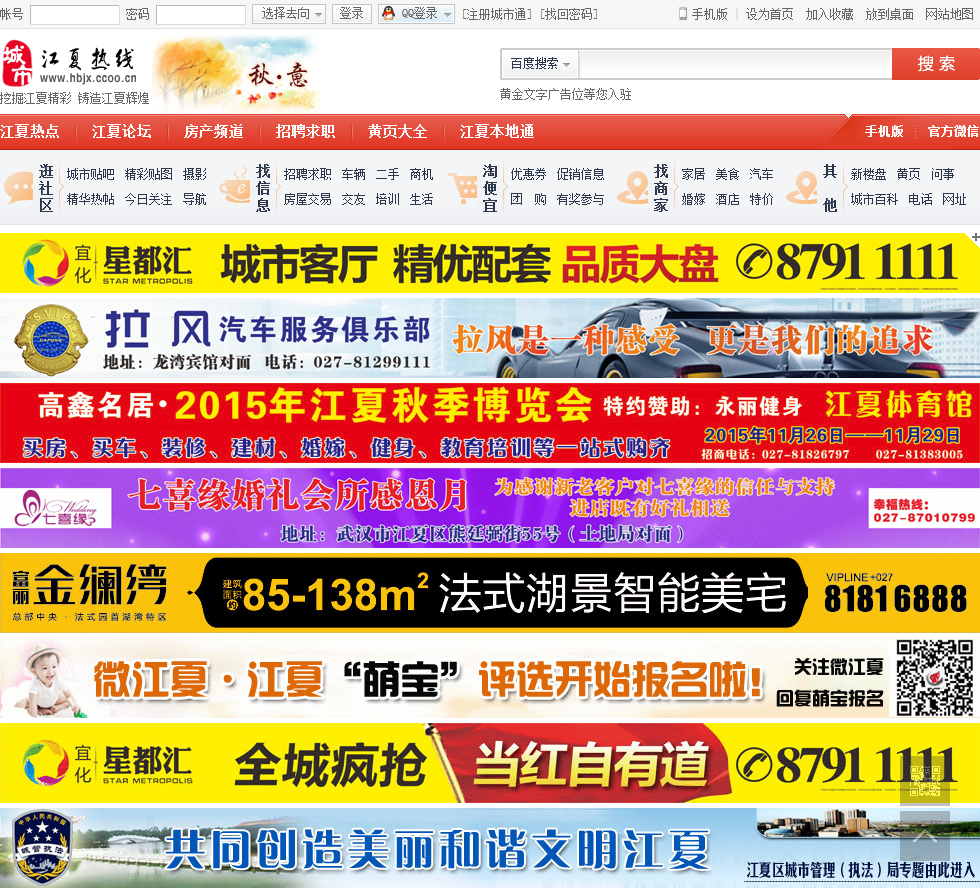Click the SVIP gold medal emblem

click(51, 339)
